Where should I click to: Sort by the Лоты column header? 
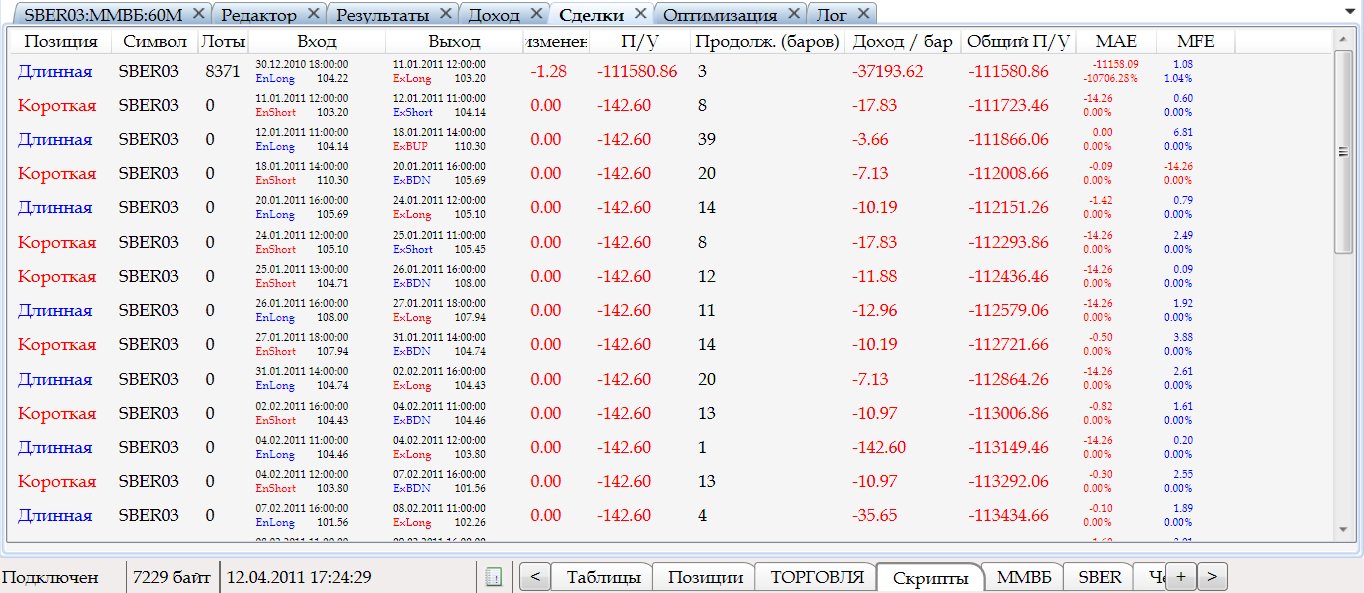[x=222, y=41]
